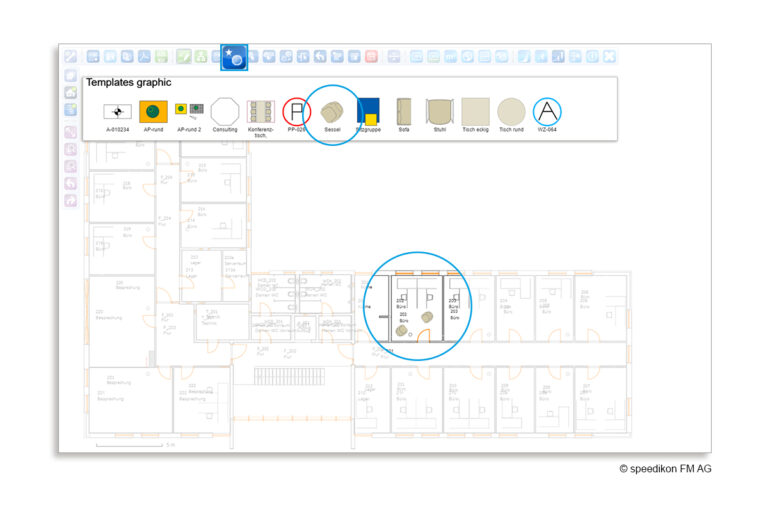Choose the Consulting octagon template
Screen dimensions: 768x512
(225, 111)
